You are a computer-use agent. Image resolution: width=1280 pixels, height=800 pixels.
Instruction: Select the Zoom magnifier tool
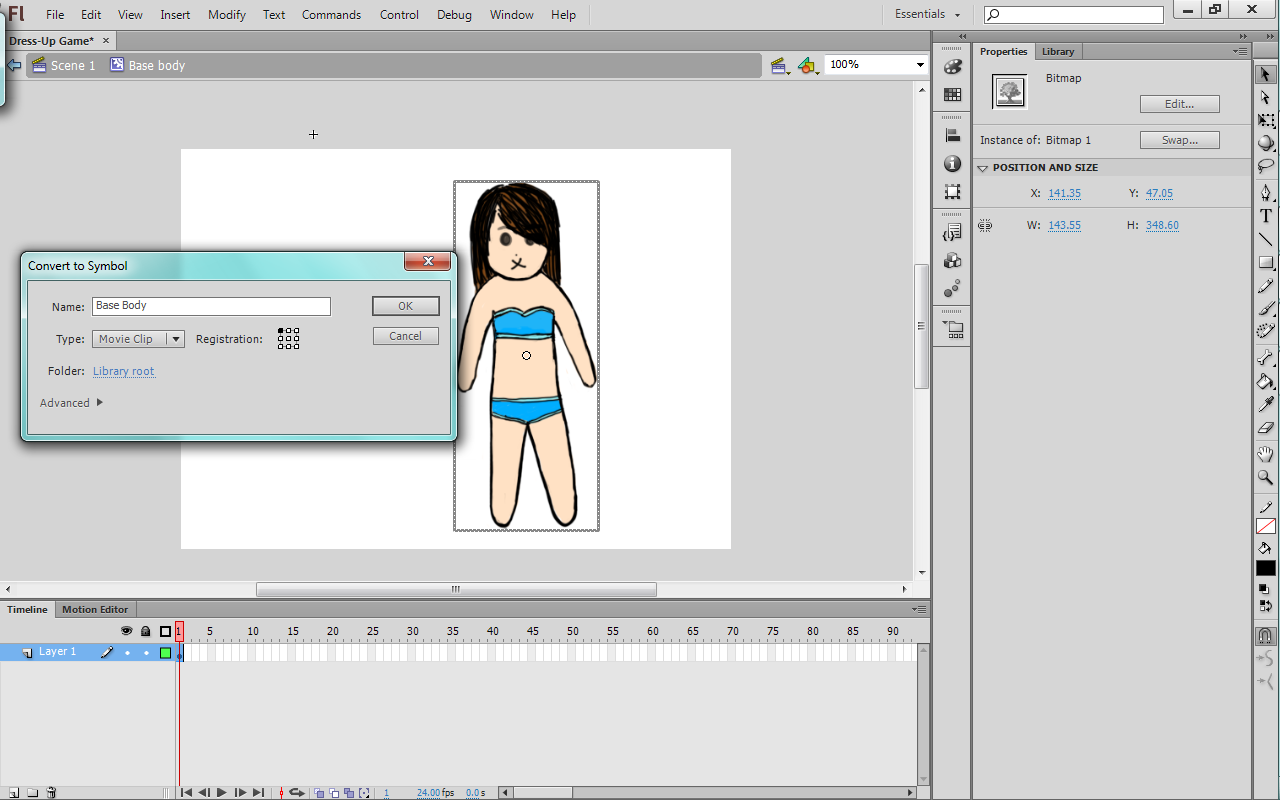tap(1266, 478)
